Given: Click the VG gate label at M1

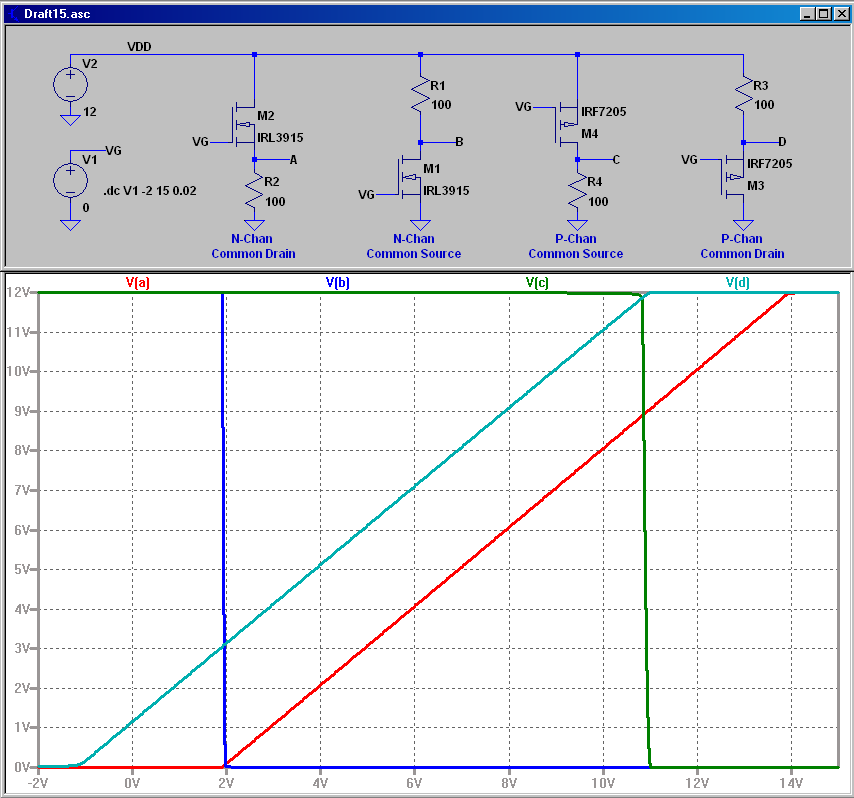Looking at the screenshot, I should click(x=366, y=194).
